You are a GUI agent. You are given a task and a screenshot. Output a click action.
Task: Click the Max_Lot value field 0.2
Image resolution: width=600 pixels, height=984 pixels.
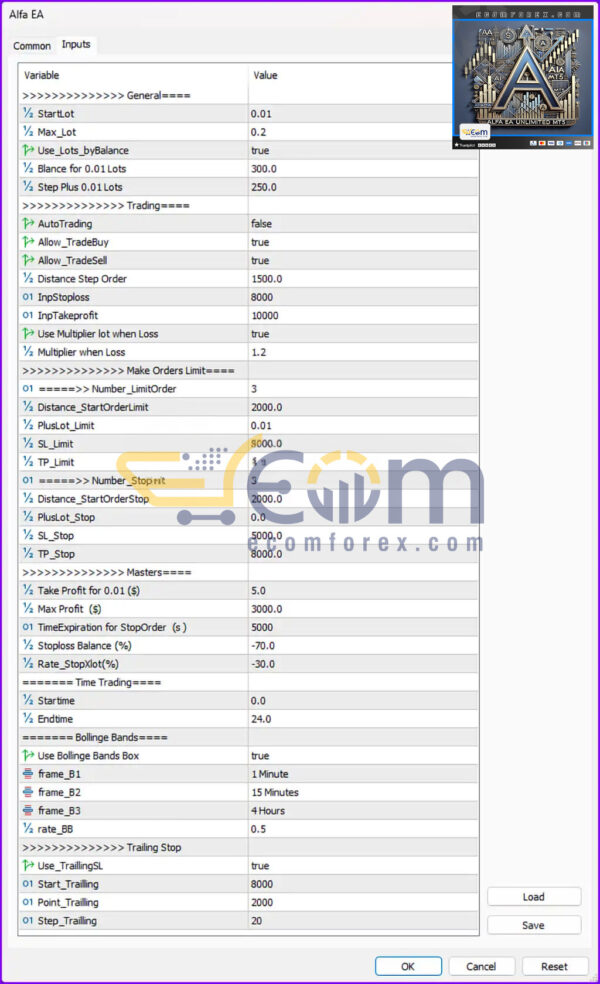tap(362, 133)
